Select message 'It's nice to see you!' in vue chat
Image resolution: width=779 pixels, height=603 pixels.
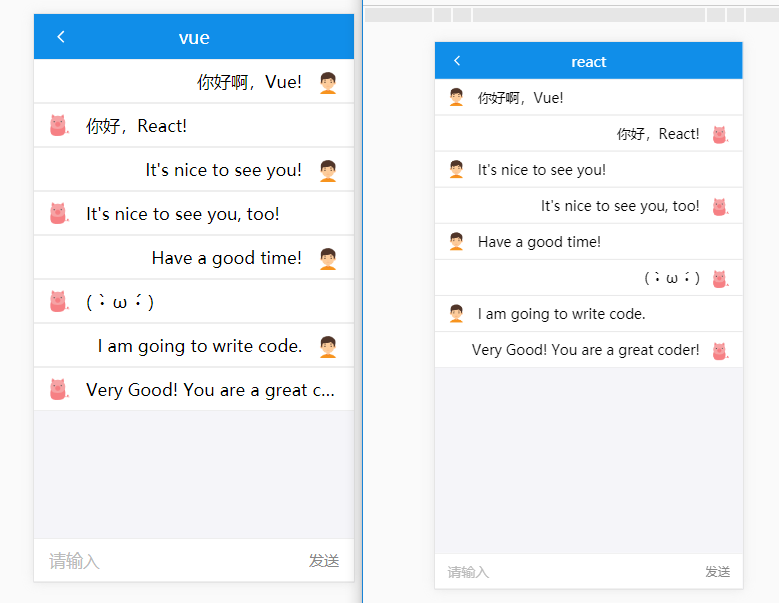pos(224,170)
